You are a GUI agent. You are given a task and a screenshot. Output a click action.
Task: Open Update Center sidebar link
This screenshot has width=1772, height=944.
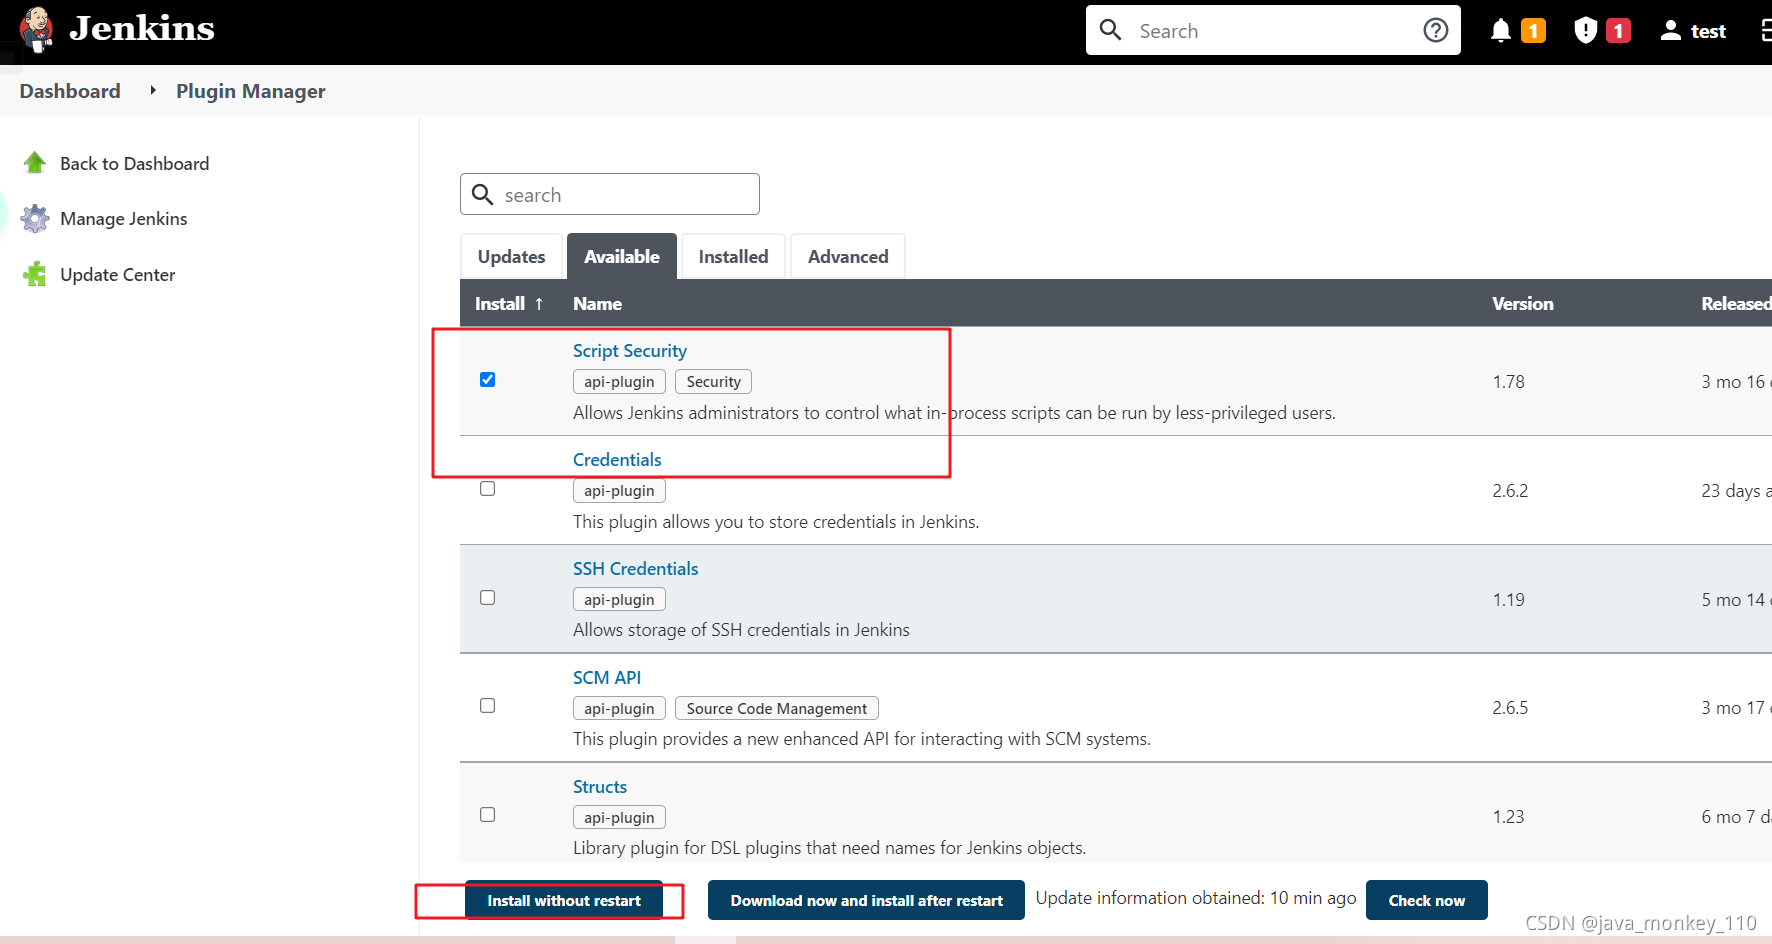pyautogui.click(x=118, y=274)
